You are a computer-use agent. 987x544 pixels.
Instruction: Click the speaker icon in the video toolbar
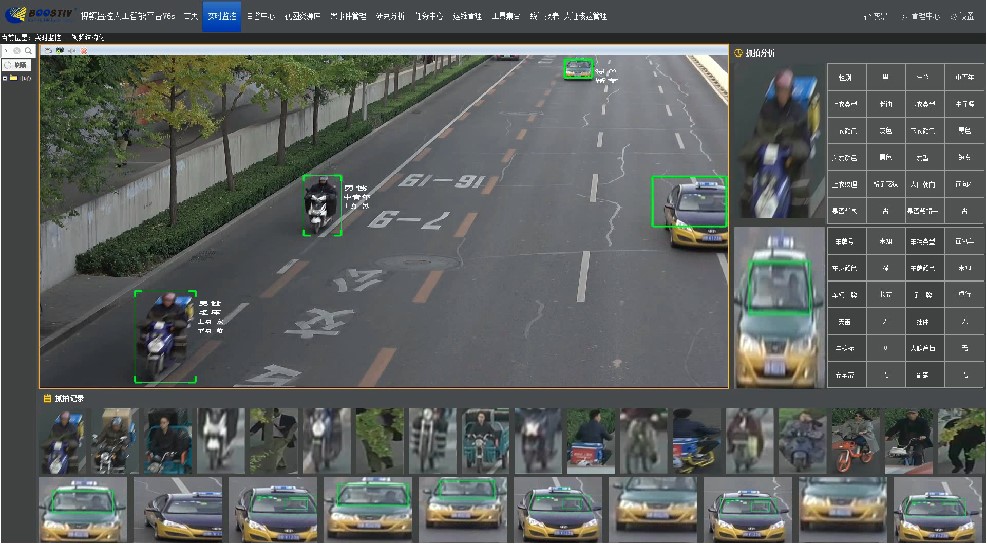click(72, 50)
